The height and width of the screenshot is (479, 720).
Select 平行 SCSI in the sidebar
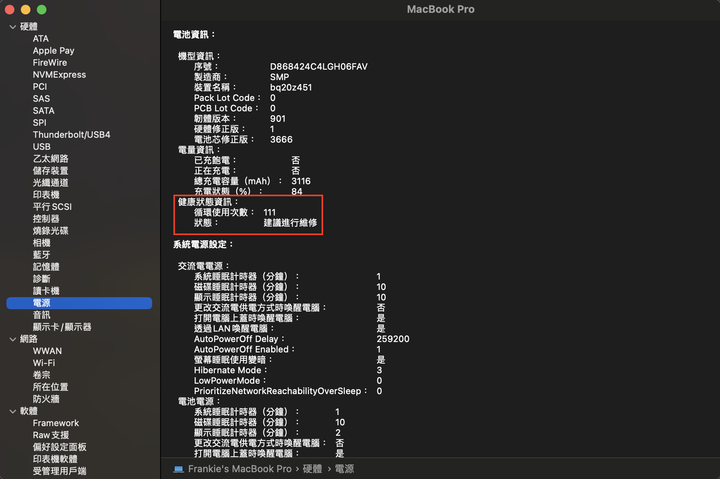click(x=52, y=207)
